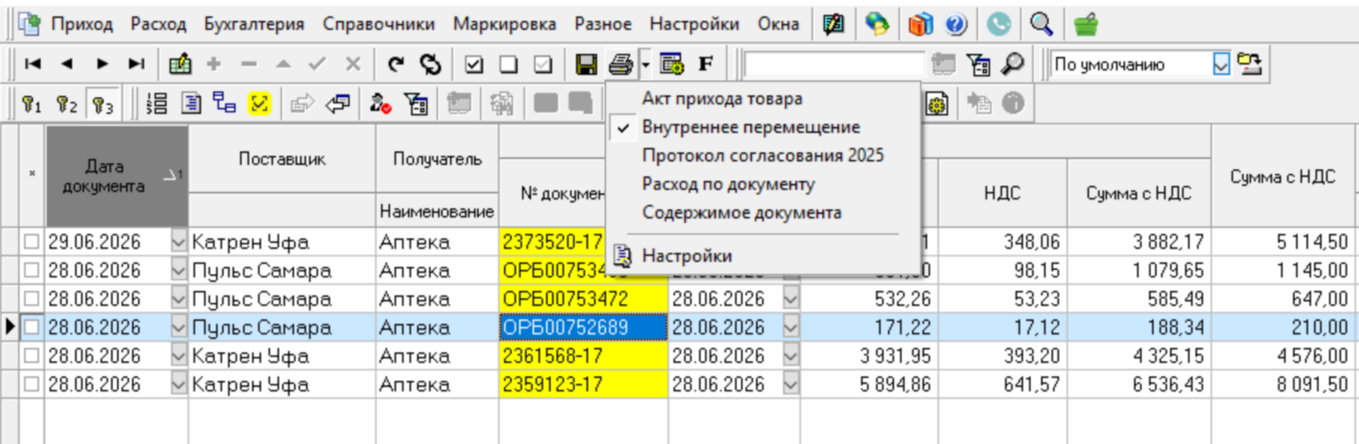Select the key 1 icon
This screenshot has width=1359, height=444.
click(33, 102)
